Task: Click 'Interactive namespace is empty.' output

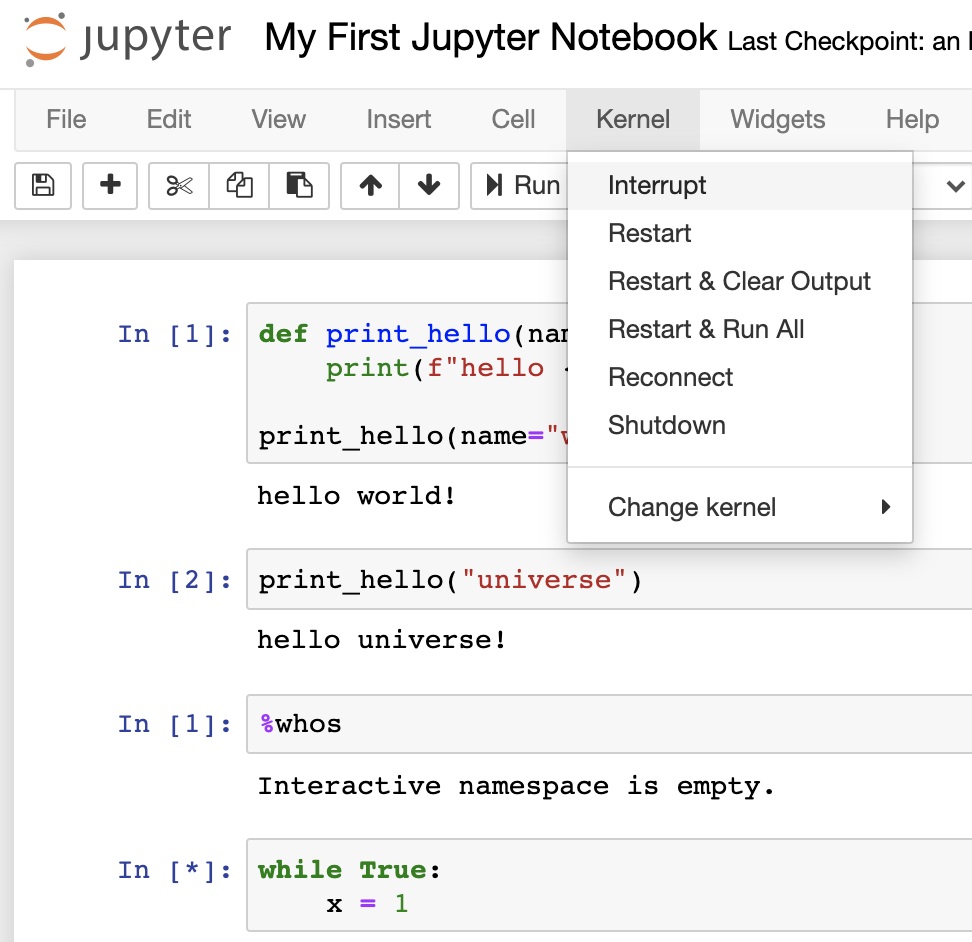Action: 516,786
